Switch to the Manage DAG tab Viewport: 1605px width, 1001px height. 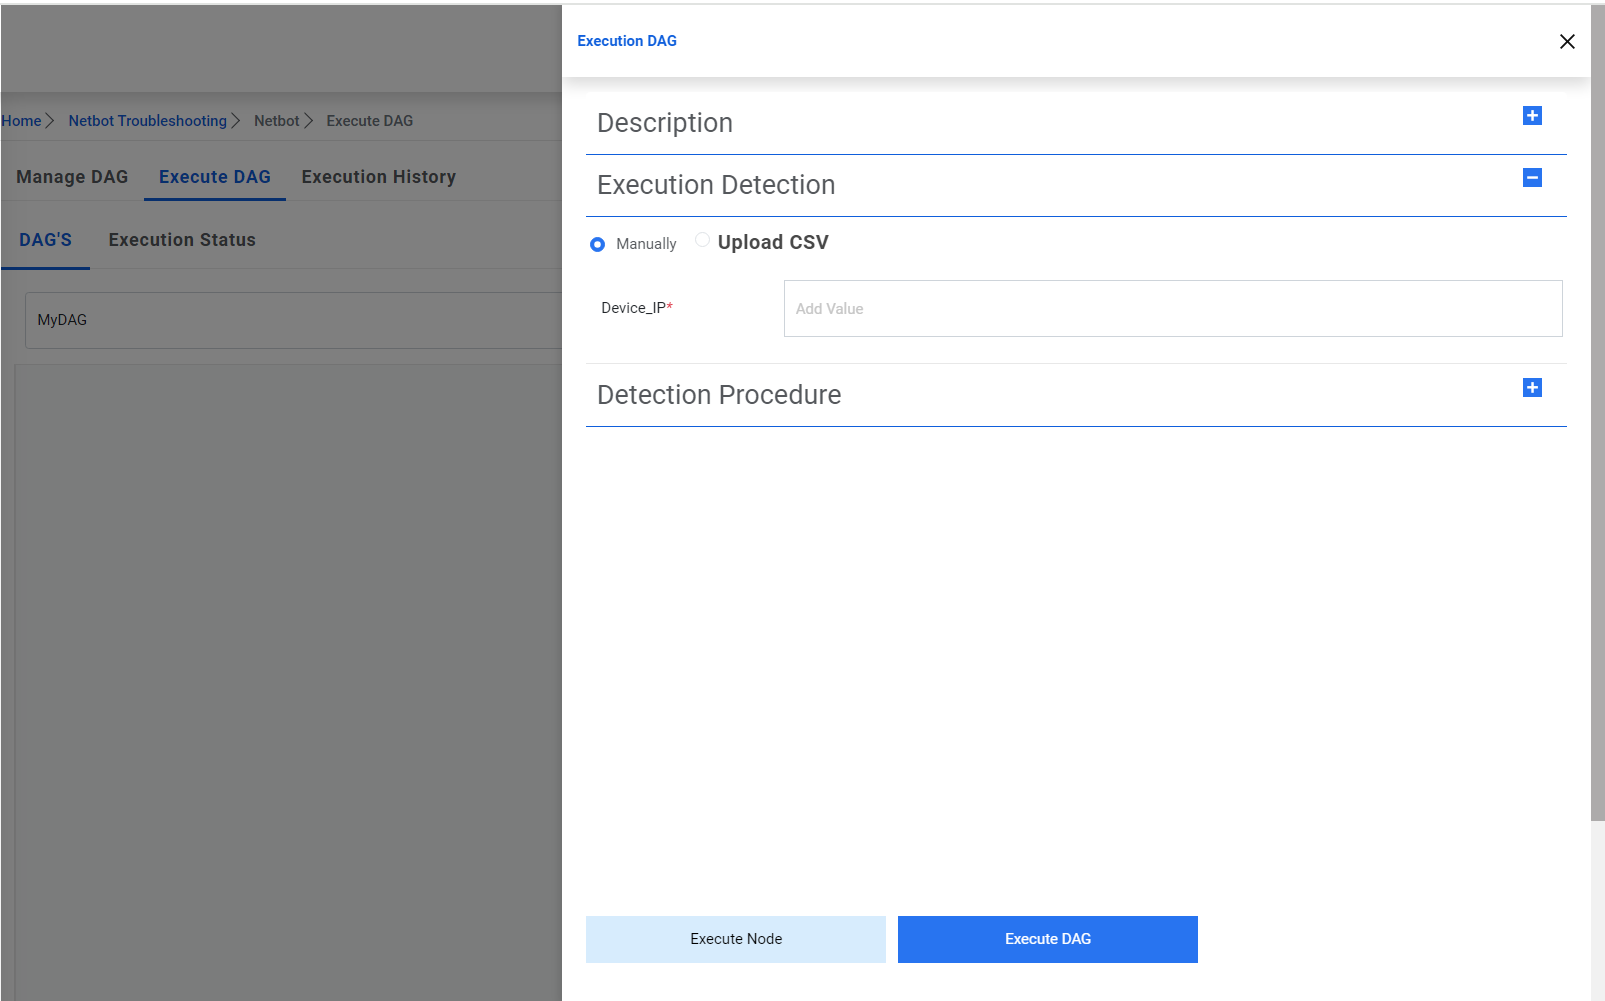click(x=71, y=176)
